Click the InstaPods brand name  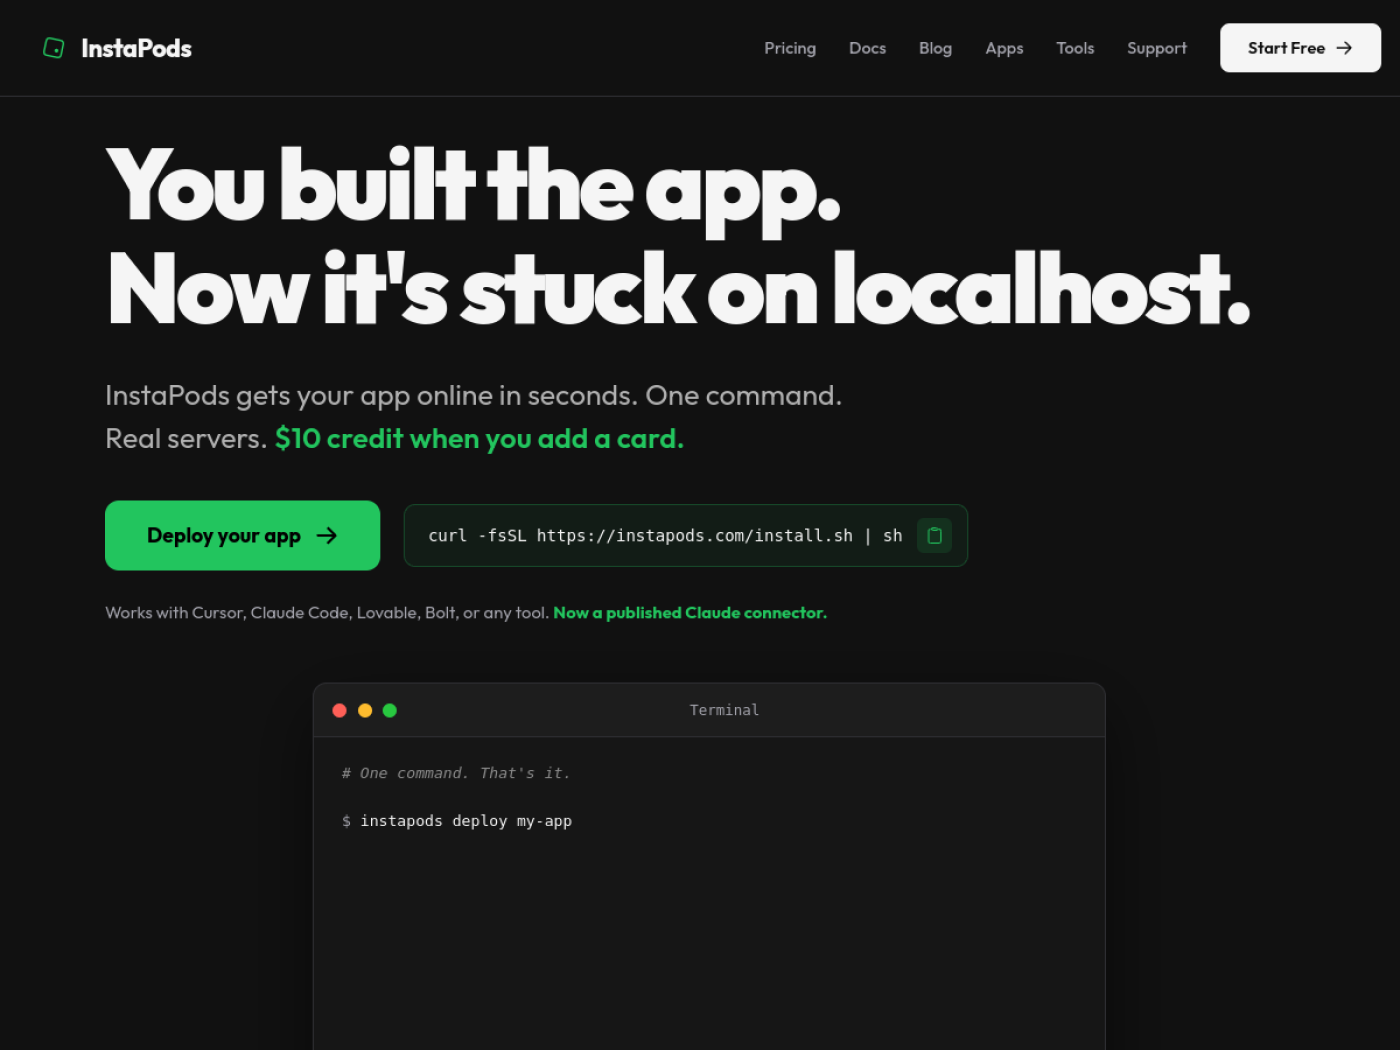click(136, 48)
